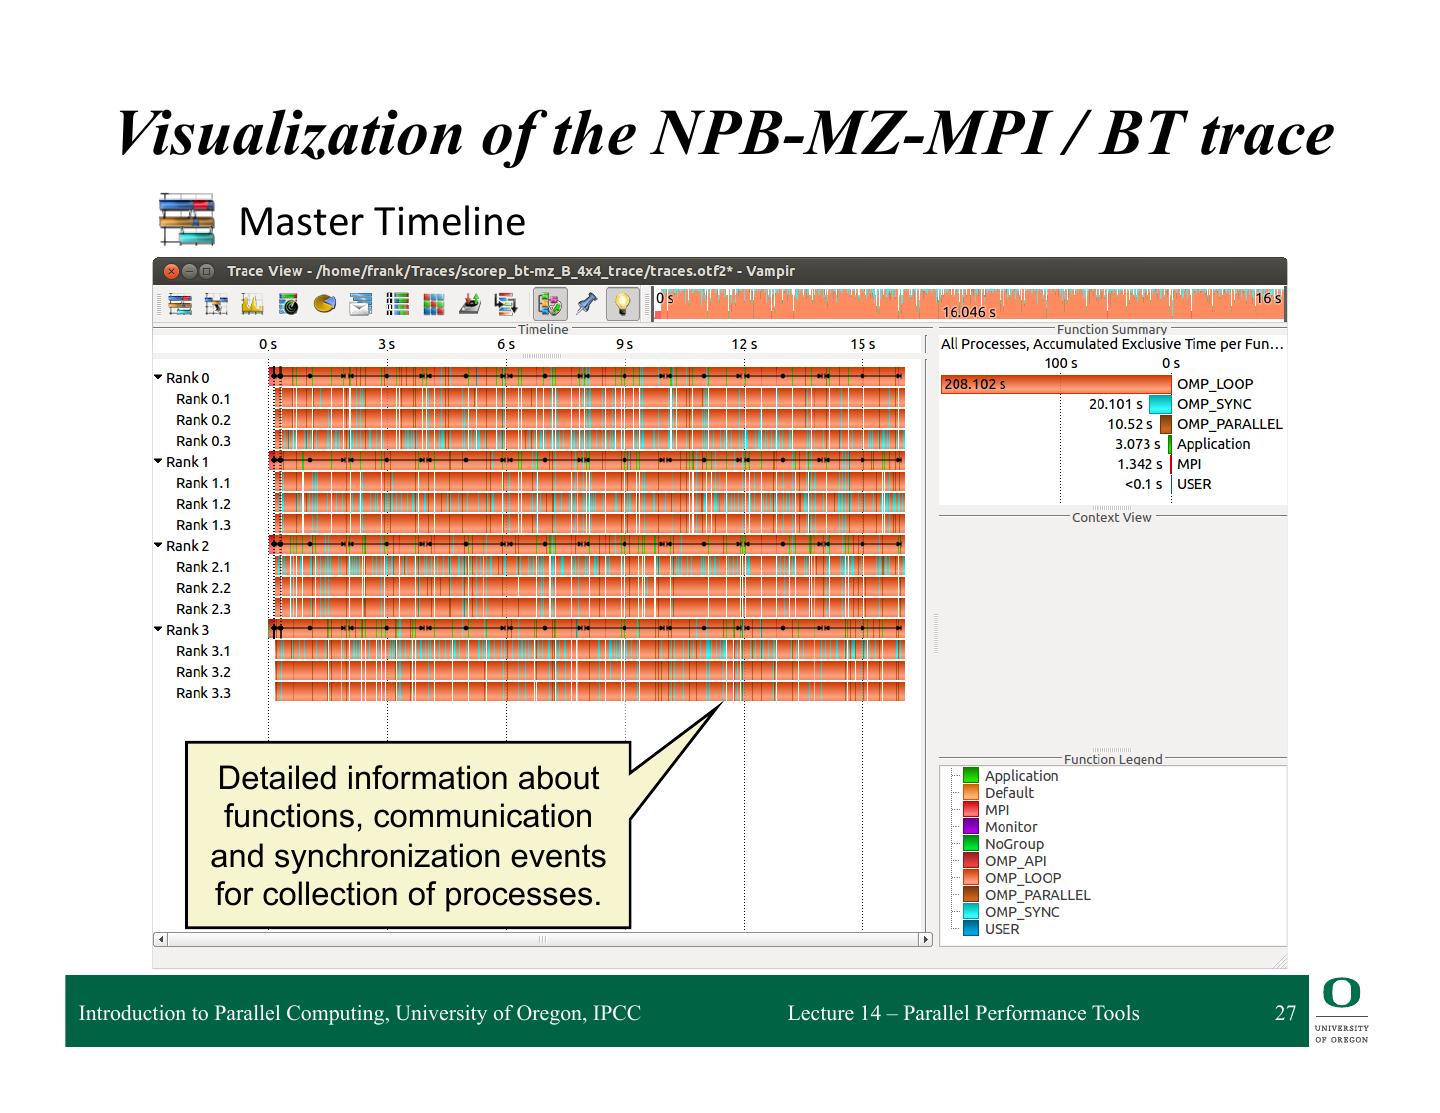Open the Master Timeline chart icon
This screenshot has height=1113, width=1440.
pyautogui.click(x=180, y=304)
